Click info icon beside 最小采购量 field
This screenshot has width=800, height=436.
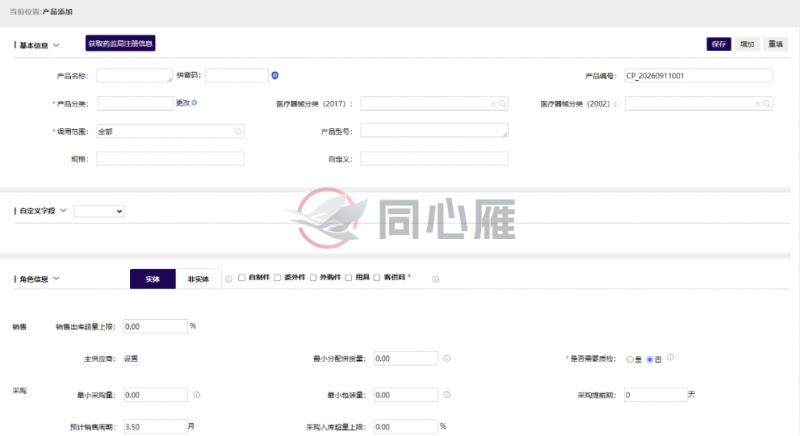(x=196, y=395)
